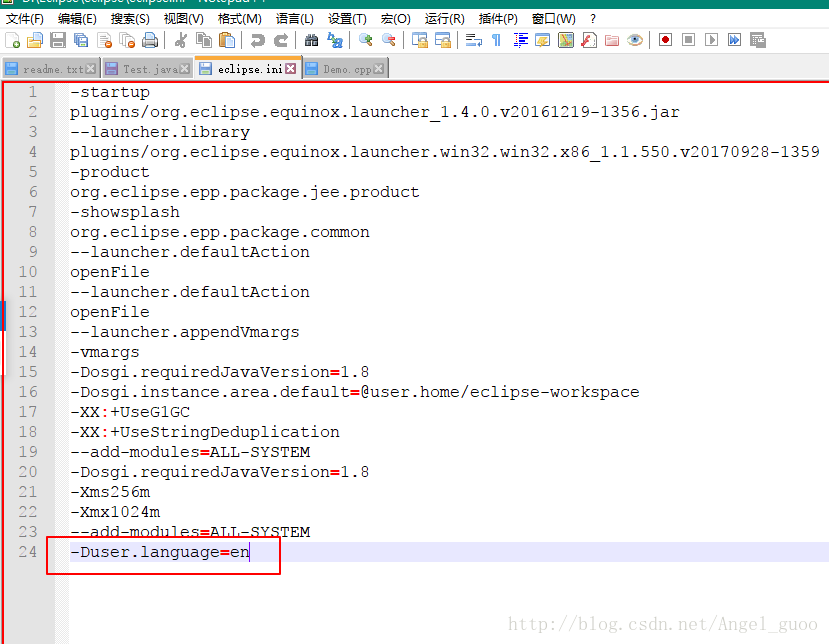The width and height of the screenshot is (829, 644).
Task: Toggle synchronized vertical scrolling icon
Action: [420, 40]
